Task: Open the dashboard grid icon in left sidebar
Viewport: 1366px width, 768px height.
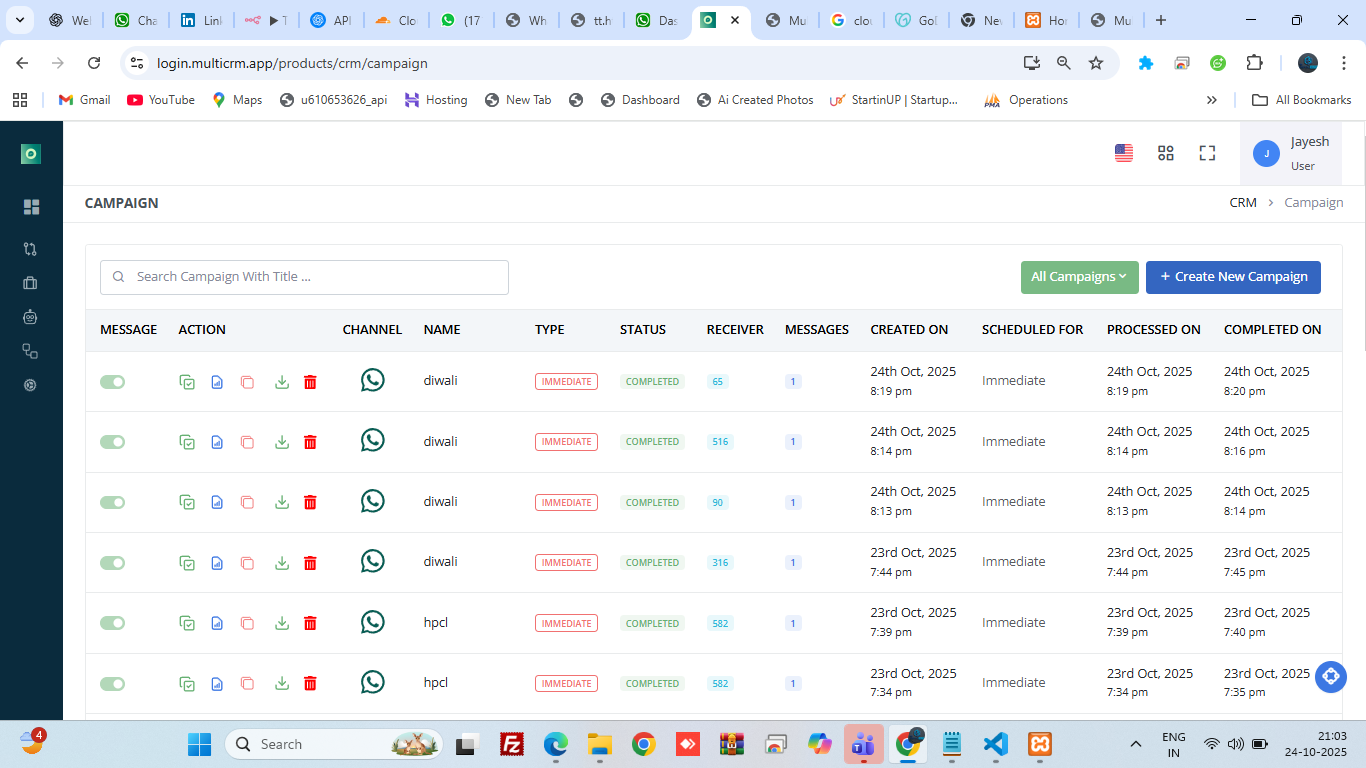Action: coord(31,207)
